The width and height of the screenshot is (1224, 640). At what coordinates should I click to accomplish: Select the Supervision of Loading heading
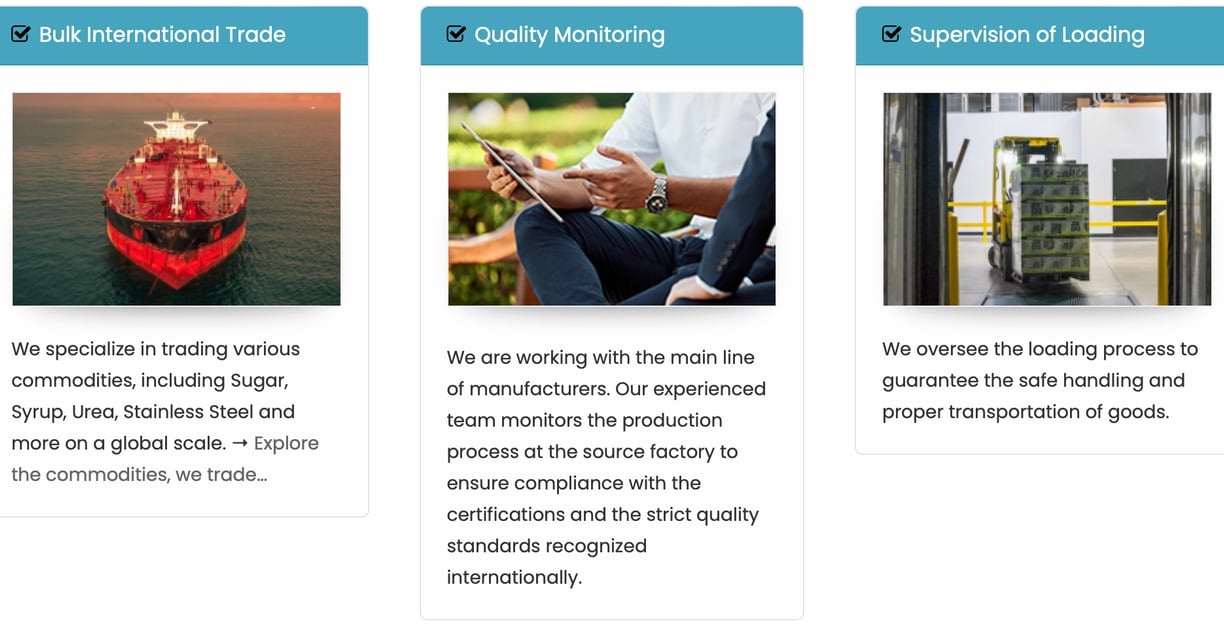[1027, 35]
